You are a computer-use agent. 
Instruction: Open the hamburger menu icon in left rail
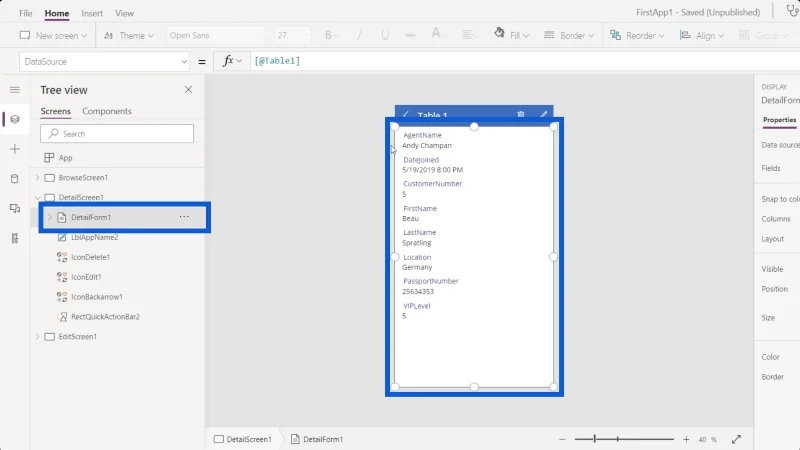(15, 90)
